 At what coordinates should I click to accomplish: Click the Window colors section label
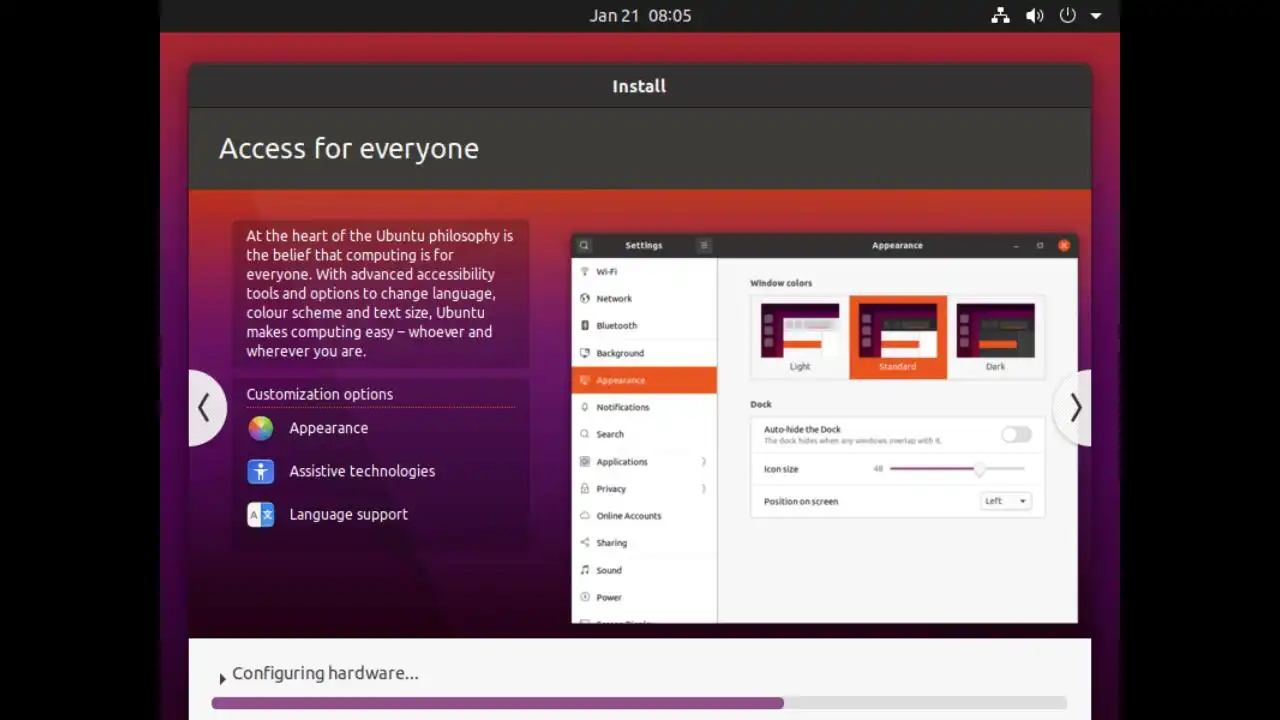781,283
